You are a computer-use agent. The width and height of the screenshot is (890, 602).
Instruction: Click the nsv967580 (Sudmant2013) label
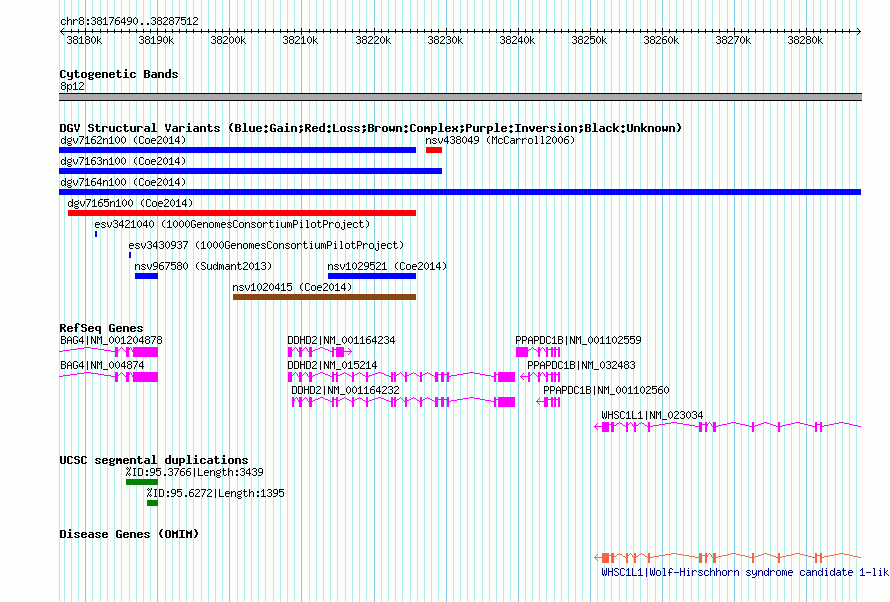click(203, 266)
